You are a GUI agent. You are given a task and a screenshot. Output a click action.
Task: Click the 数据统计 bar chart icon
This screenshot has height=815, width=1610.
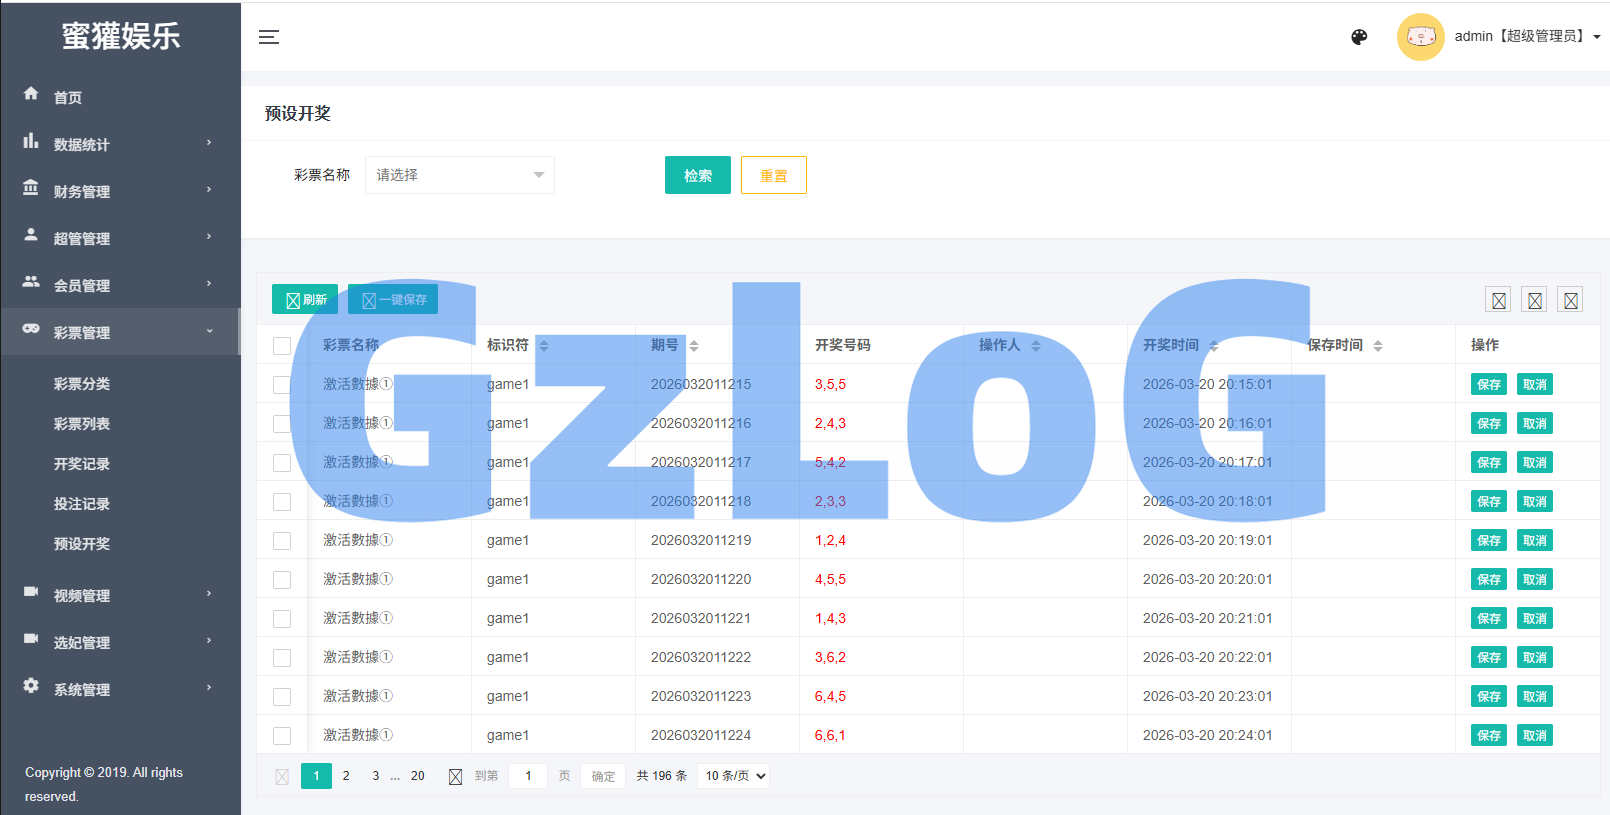tap(31, 142)
